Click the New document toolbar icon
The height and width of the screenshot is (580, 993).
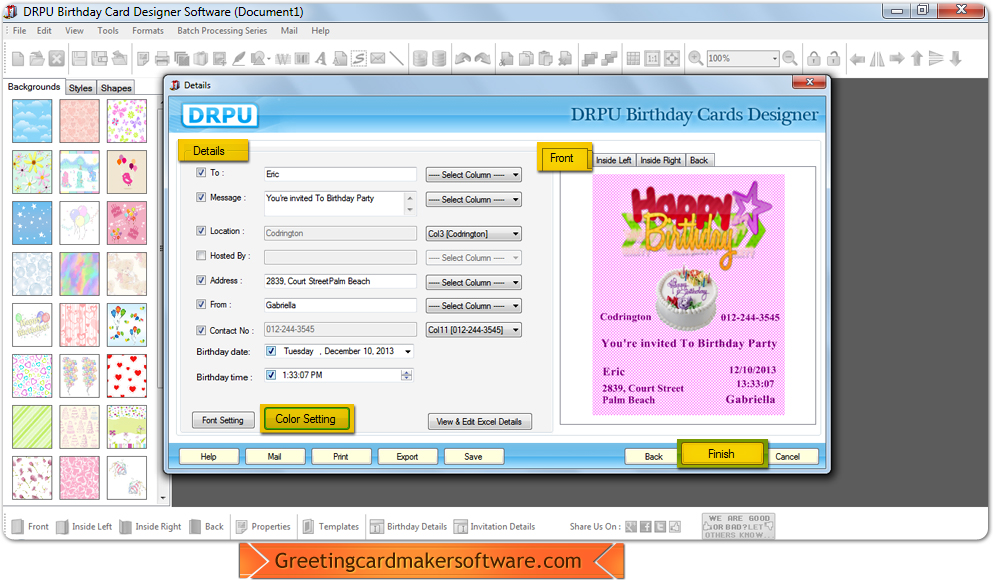[x=18, y=59]
